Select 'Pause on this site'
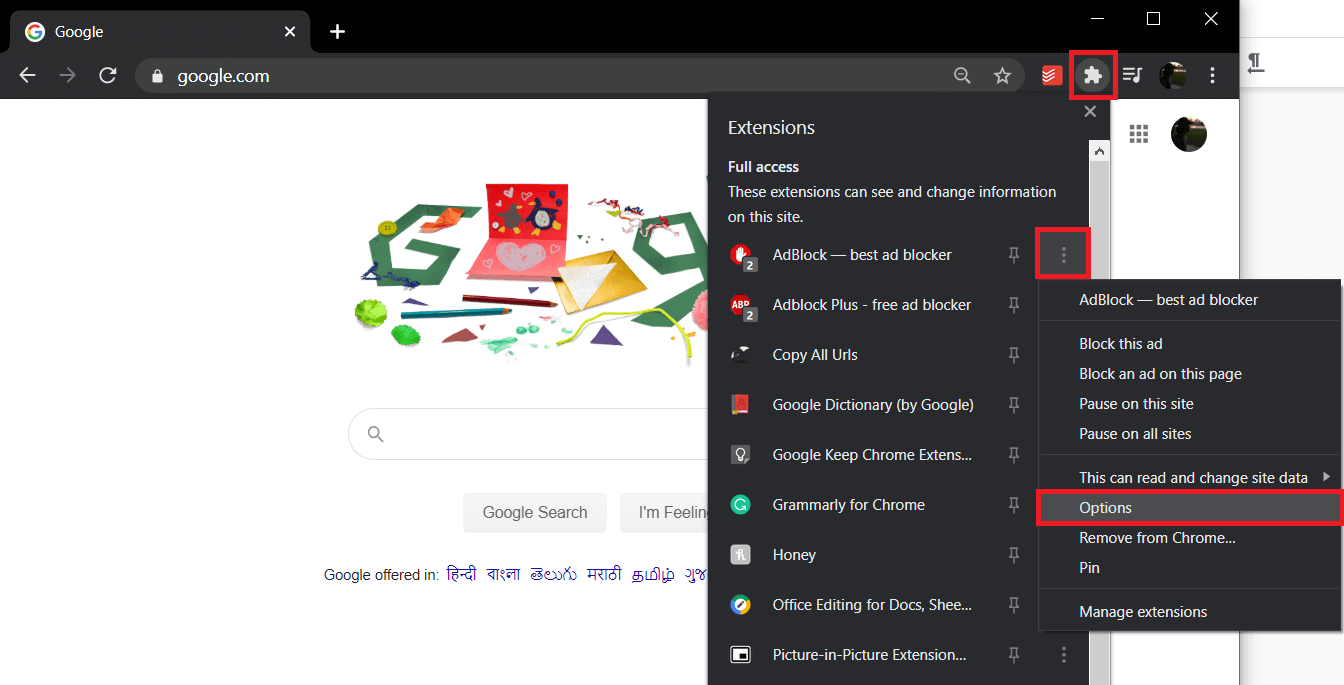This screenshot has width=1344, height=685. (x=1190, y=404)
